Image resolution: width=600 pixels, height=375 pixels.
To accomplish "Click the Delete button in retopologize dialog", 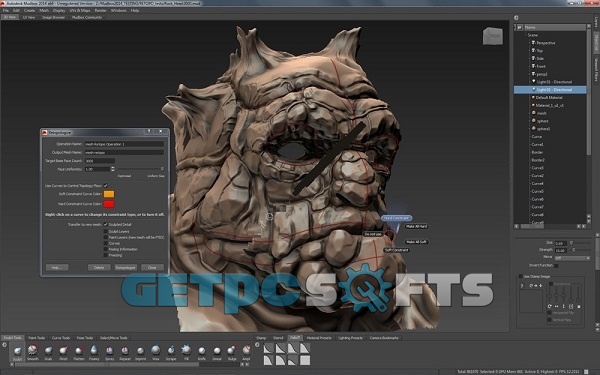I will [99, 267].
